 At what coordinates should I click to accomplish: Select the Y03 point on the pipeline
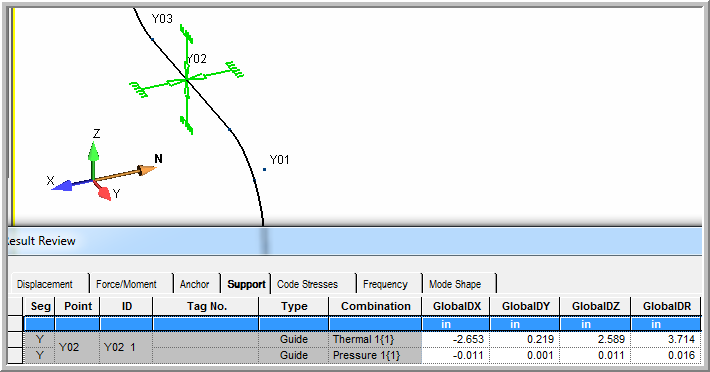point(153,39)
